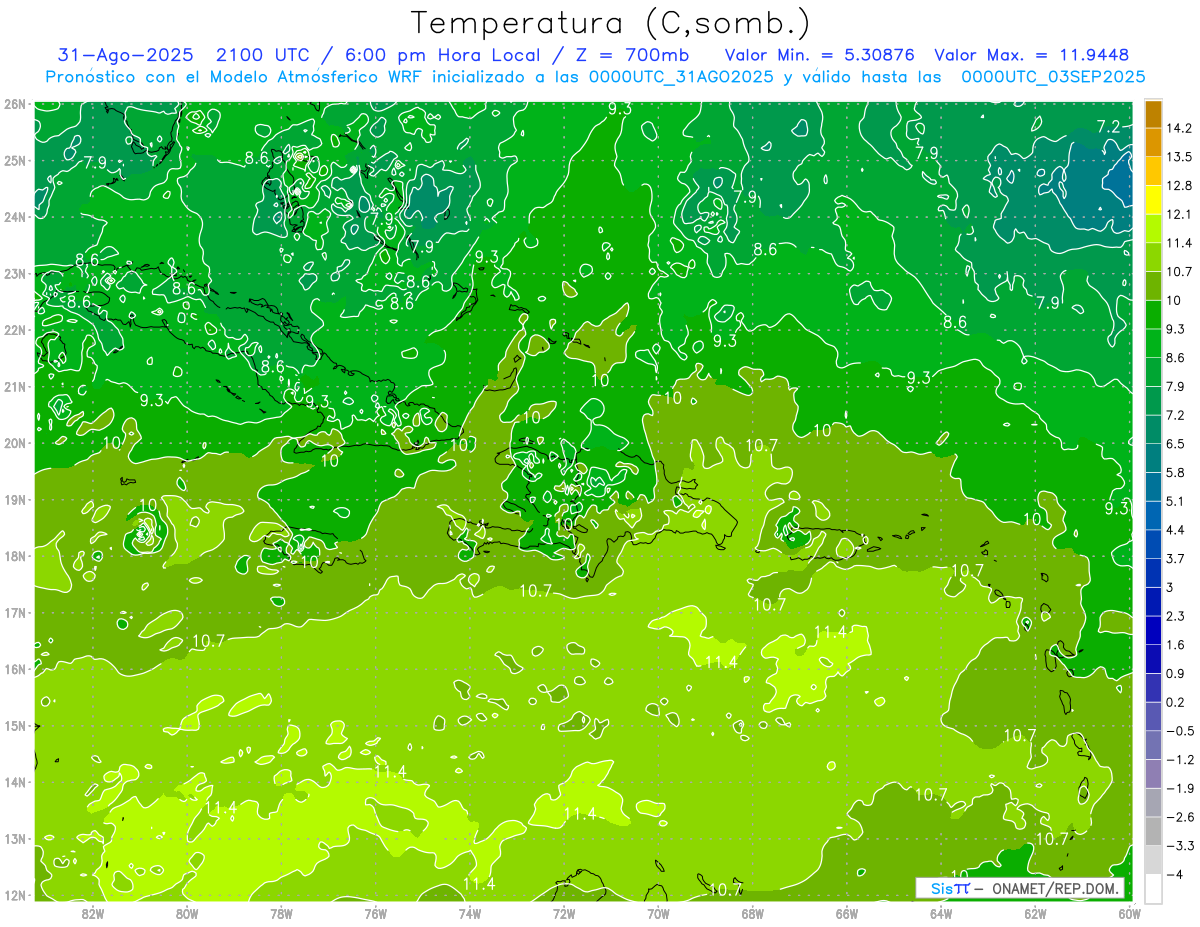This screenshot has height=927, width=1200.
Task: Click the orange swatch above 14.2 on the scale
Action: tap(1153, 114)
